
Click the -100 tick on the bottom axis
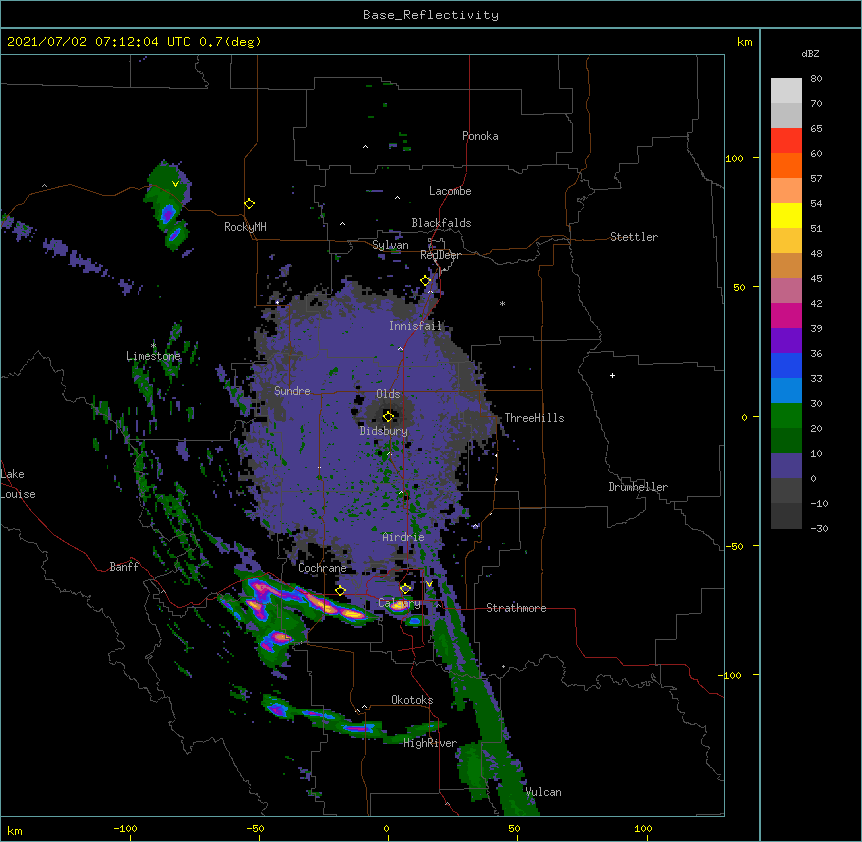point(125,828)
